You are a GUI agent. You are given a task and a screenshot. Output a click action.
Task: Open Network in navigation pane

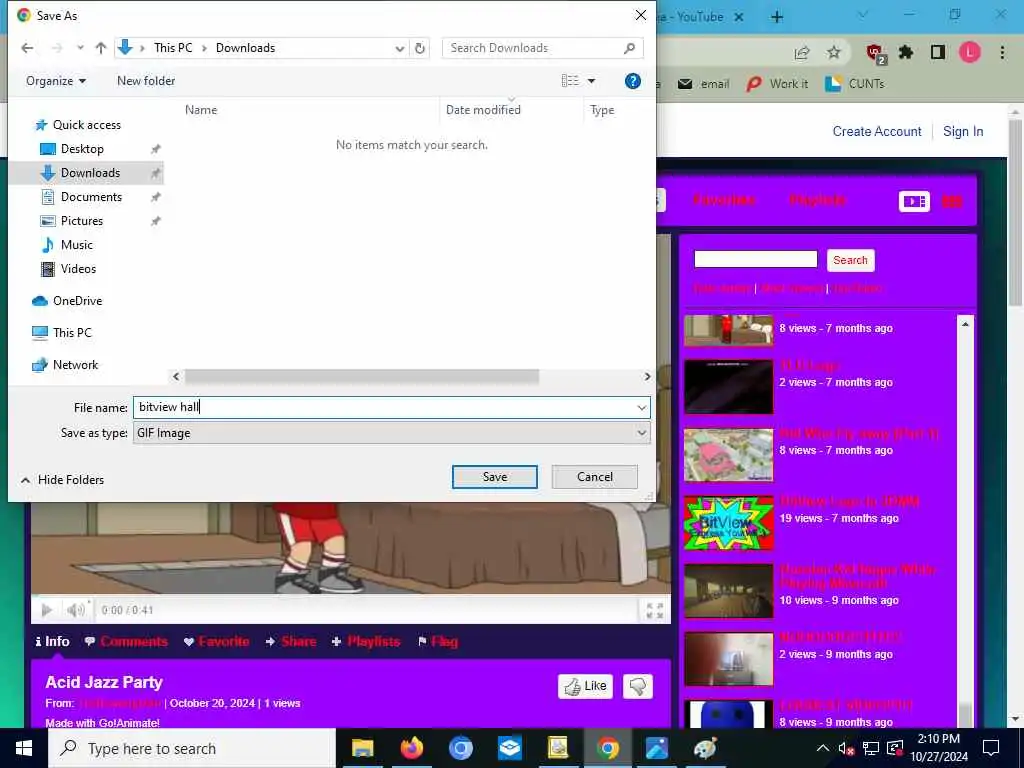tap(75, 365)
